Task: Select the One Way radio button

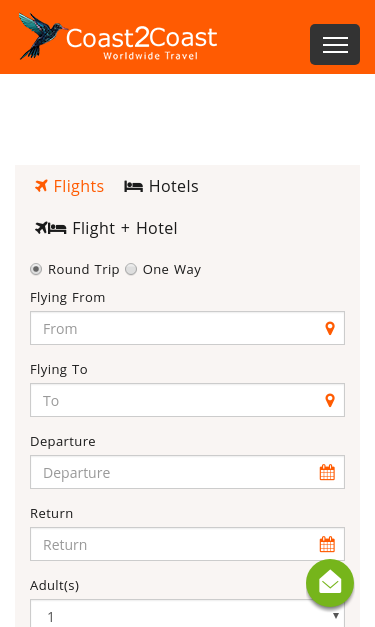Action: coord(131,269)
